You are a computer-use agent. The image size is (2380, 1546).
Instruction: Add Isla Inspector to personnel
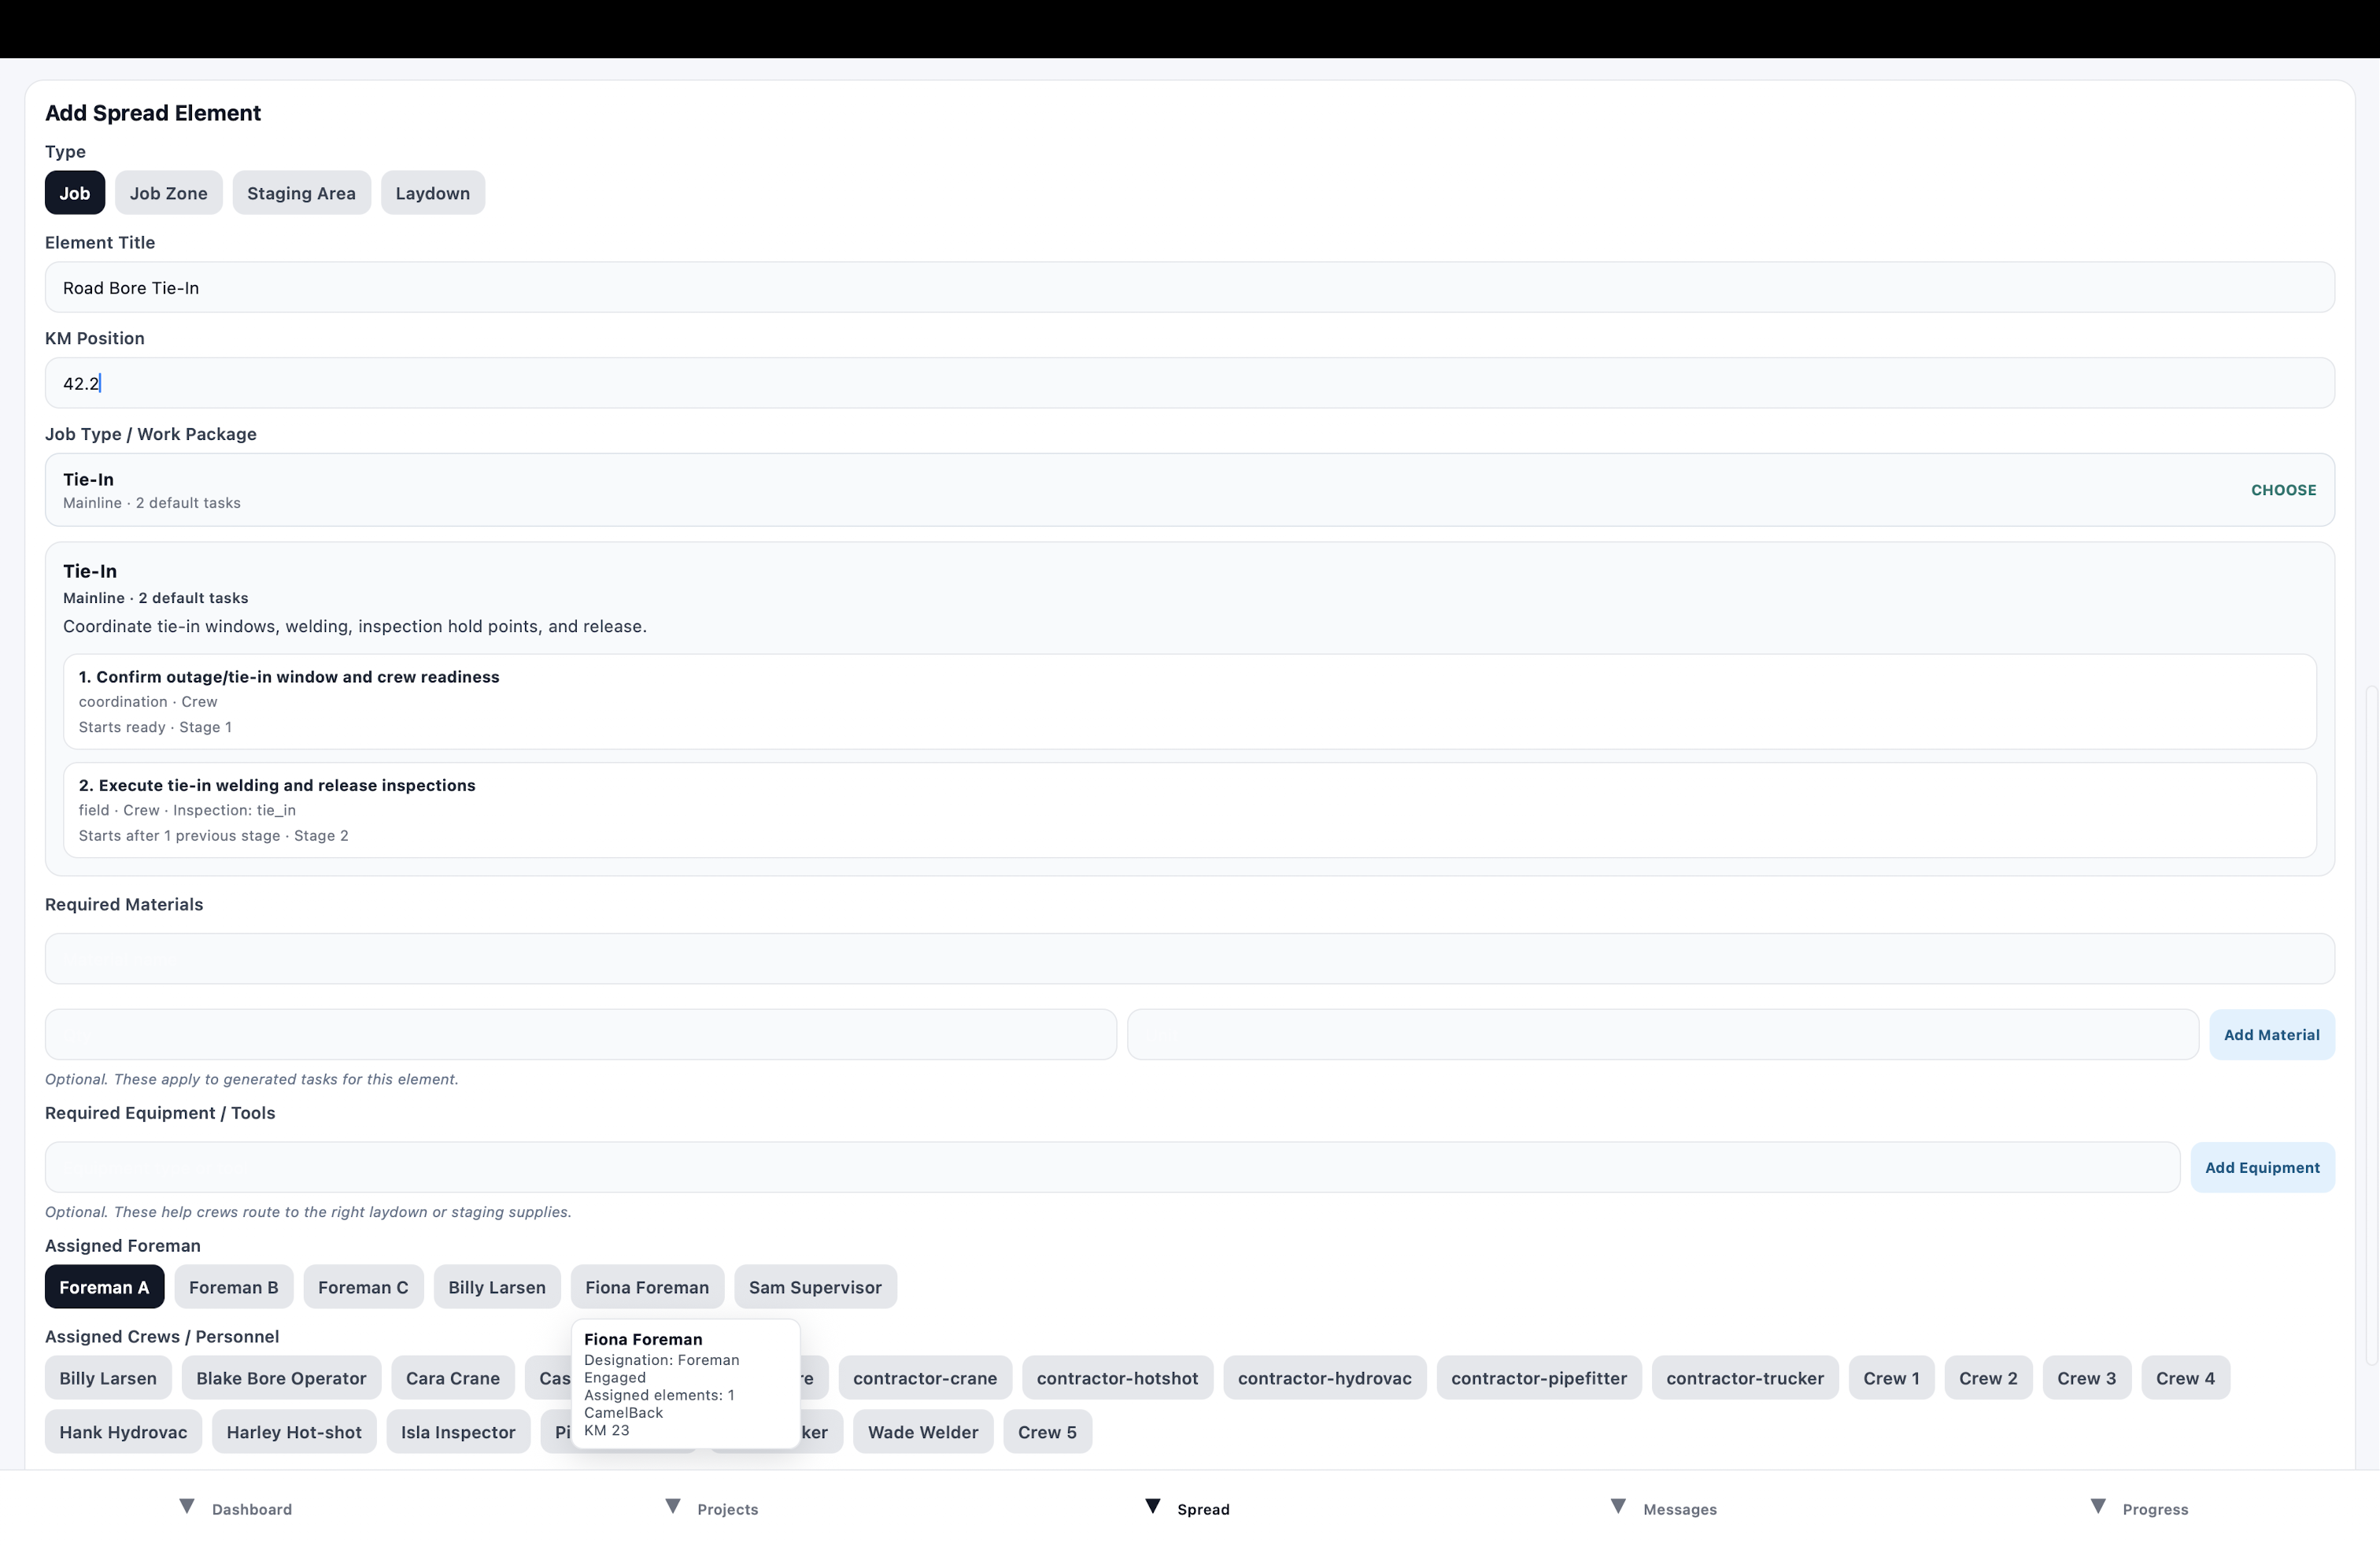point(458,1432)
